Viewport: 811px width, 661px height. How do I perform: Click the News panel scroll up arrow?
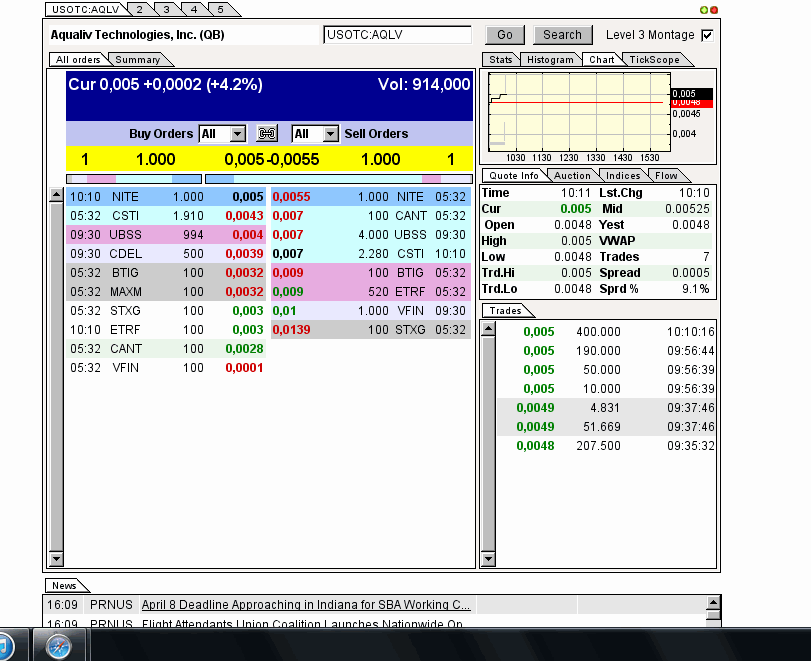tap(713, 603)
